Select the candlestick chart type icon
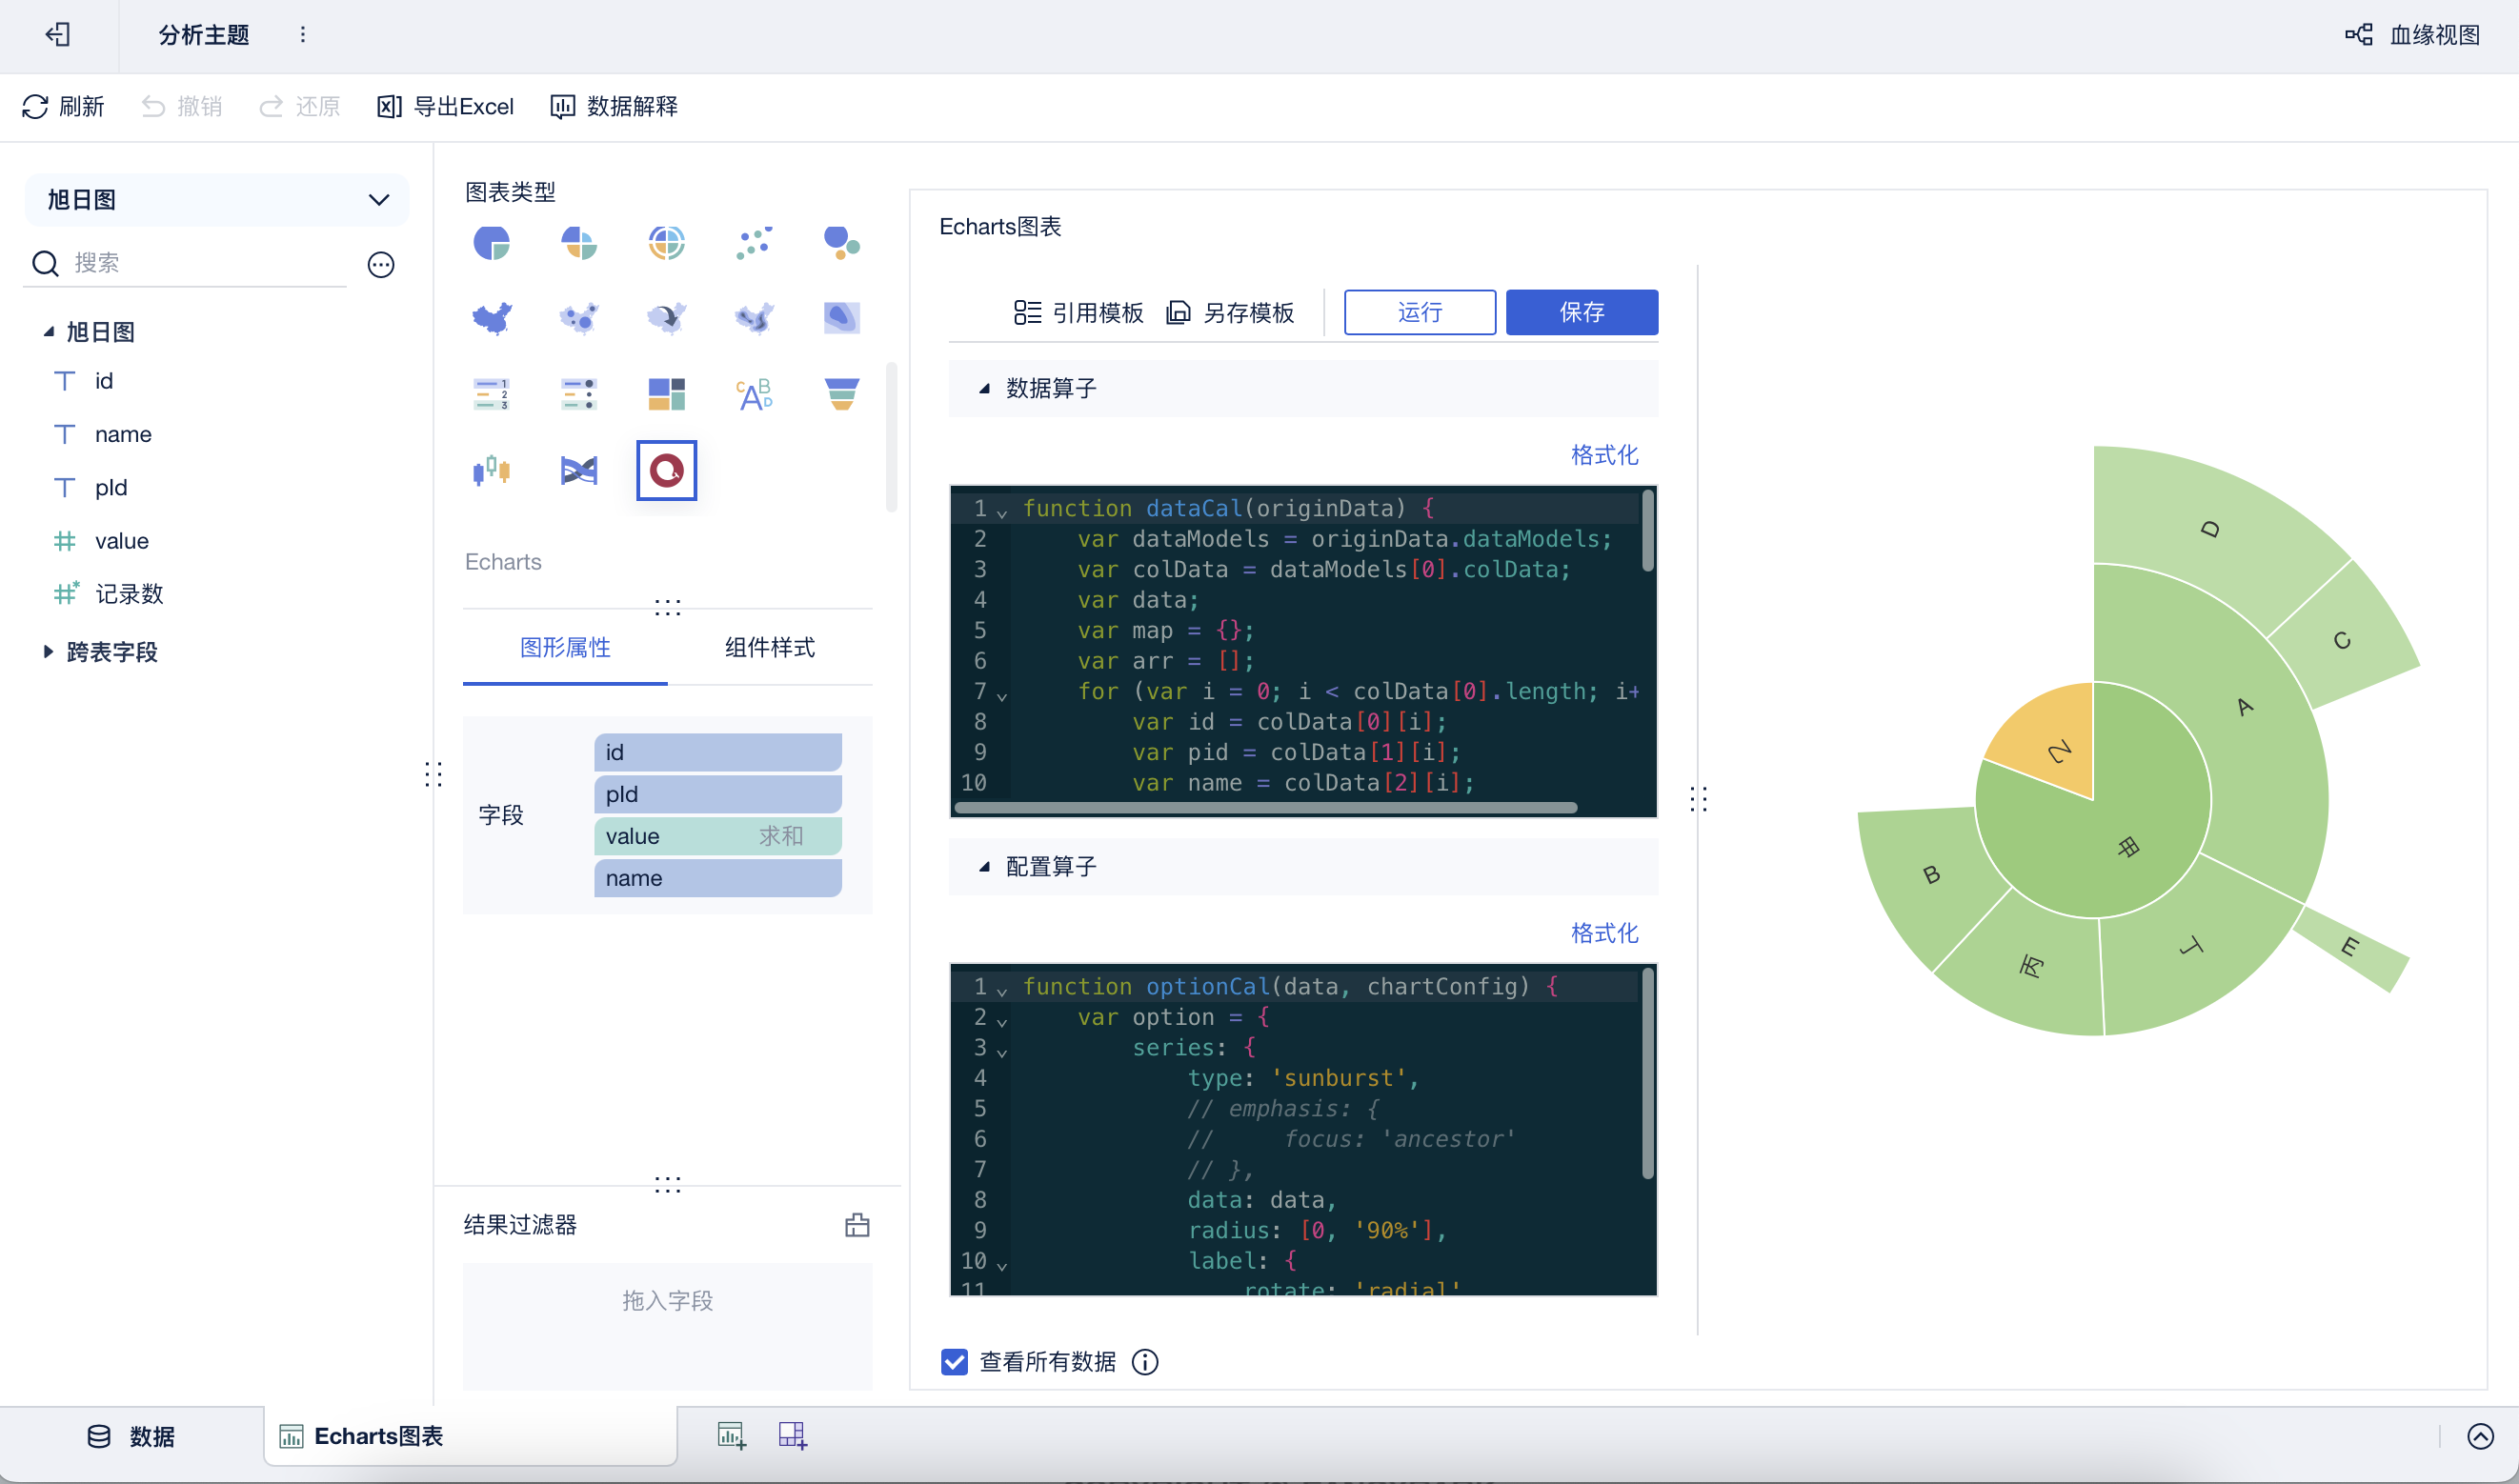The height and width of the screenshot is (1484, 2519). [x=491, y=470]
